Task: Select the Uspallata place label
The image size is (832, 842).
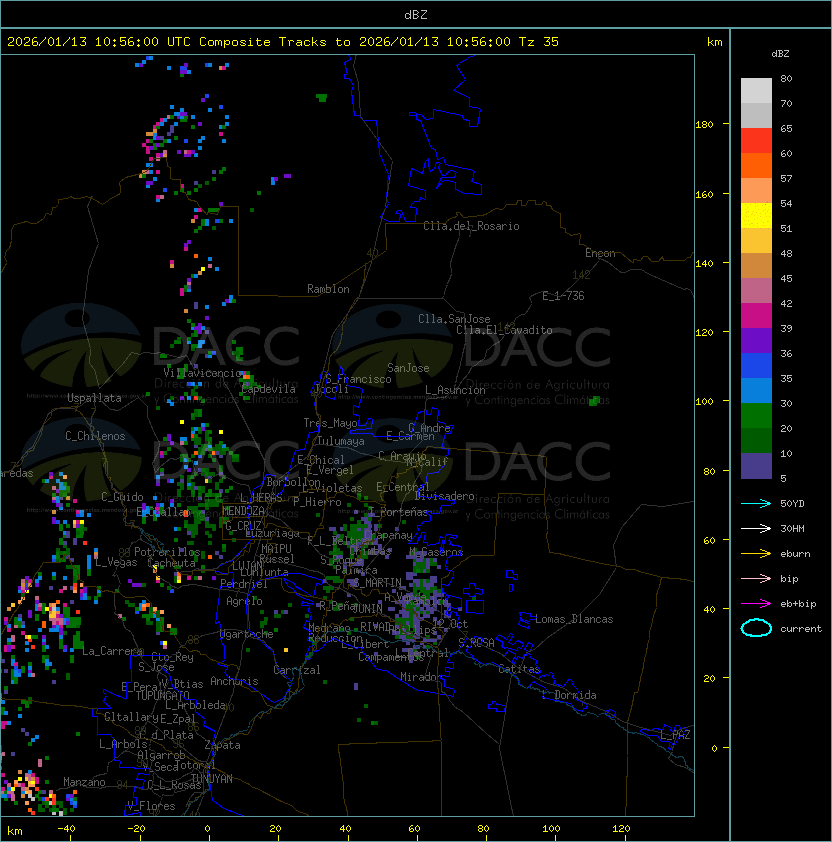Action: 93,398
